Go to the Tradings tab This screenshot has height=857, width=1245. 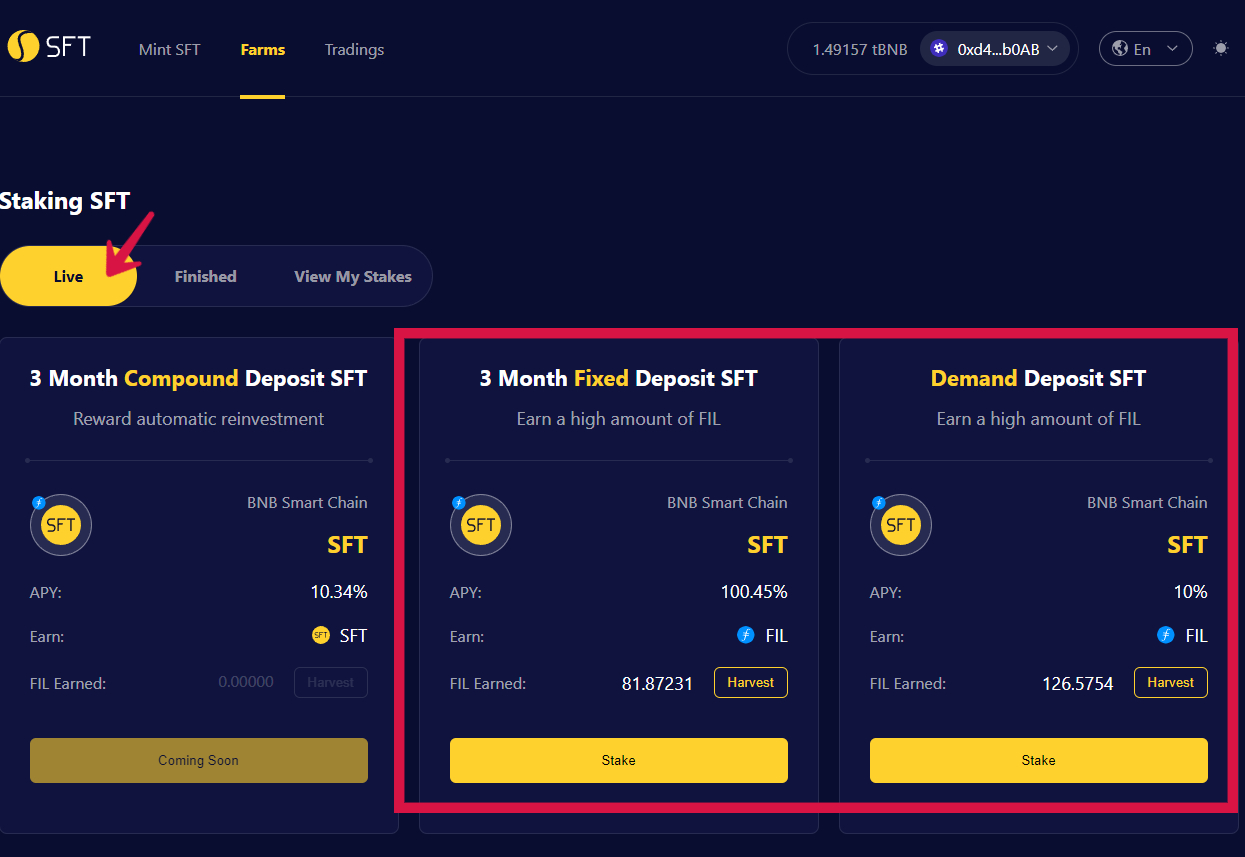point(354,49)
